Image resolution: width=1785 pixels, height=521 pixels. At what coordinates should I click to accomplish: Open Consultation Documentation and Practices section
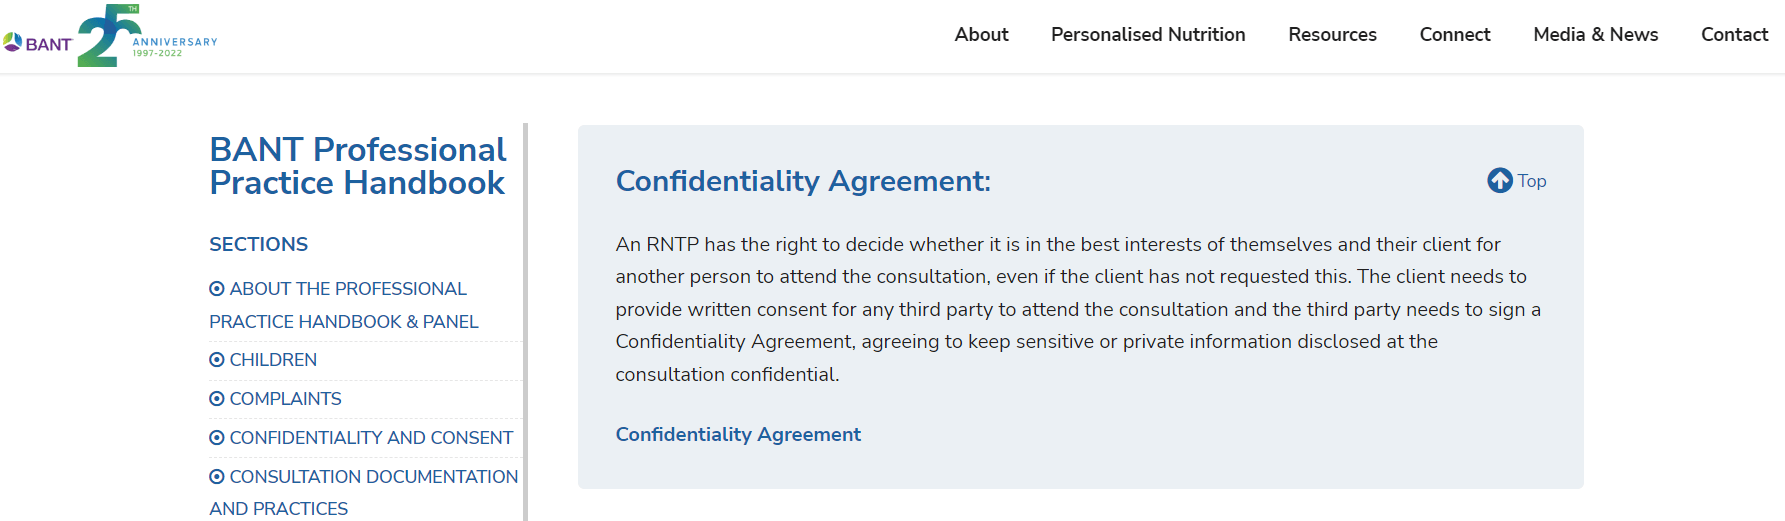(x=364, y=492)
